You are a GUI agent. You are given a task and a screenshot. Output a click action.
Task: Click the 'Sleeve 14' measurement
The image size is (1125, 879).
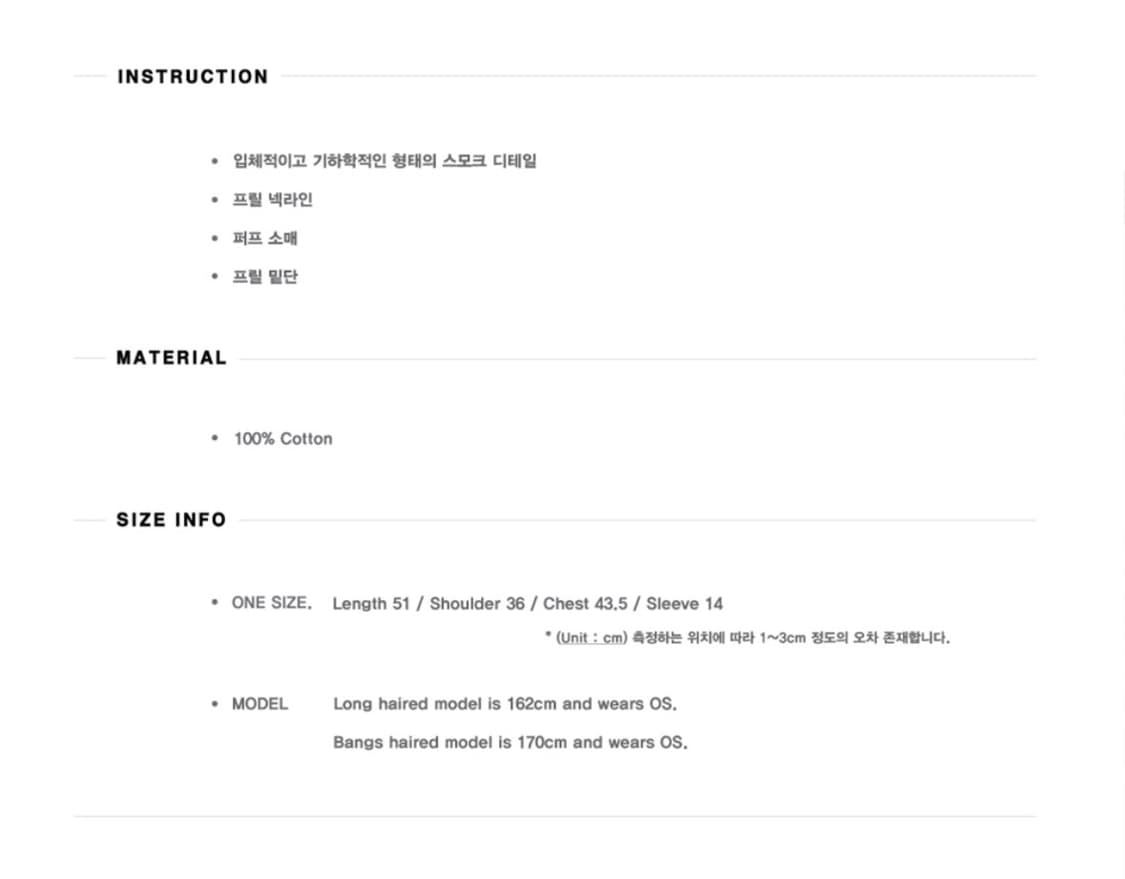(684, 604)
